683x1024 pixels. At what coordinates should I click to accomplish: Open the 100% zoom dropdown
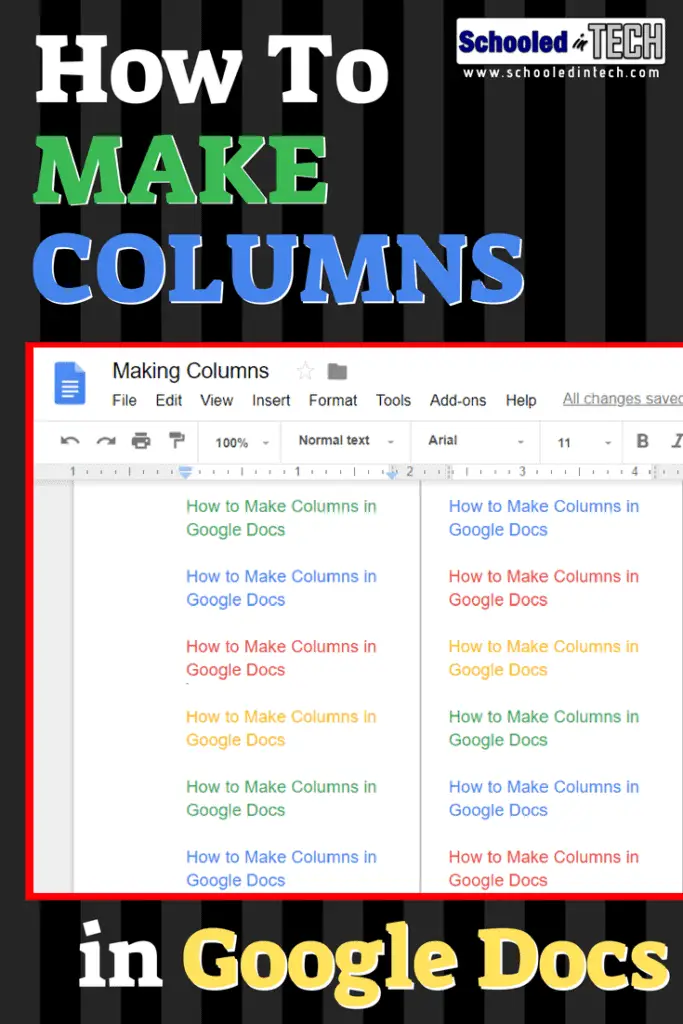(242, 442)
